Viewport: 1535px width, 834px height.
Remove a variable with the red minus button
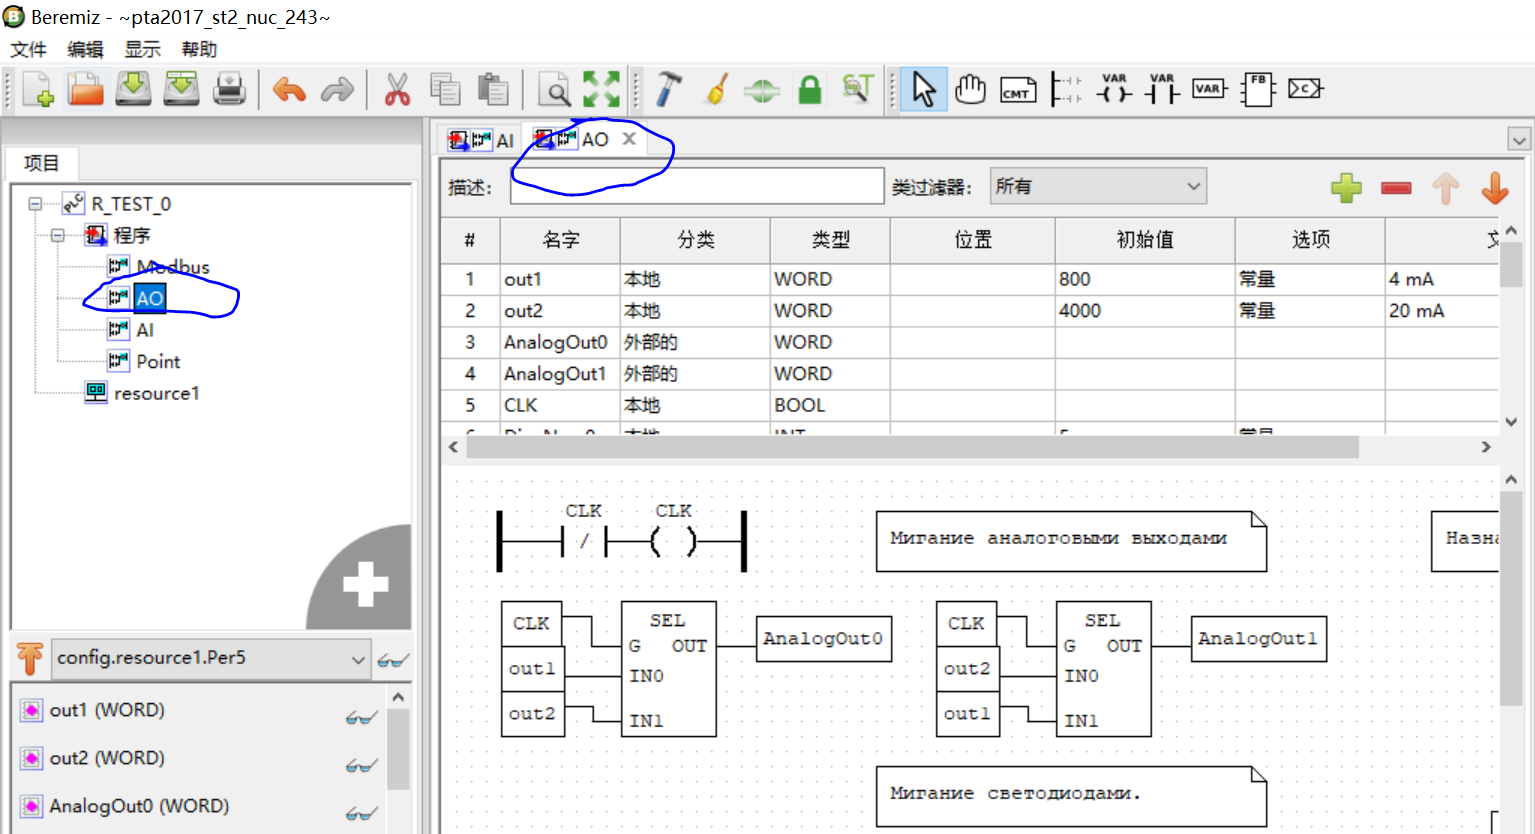pos(1395,187)
